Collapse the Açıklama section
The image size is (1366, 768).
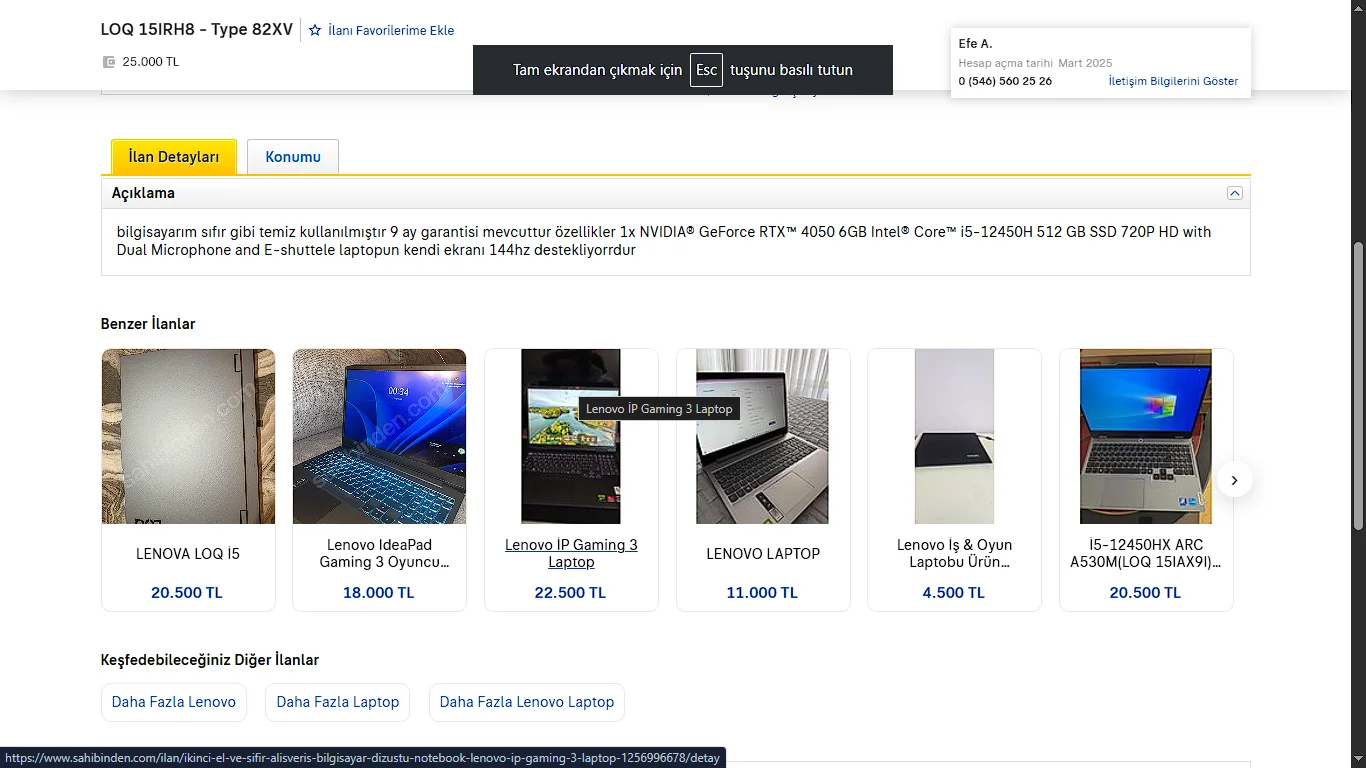[x=1235, y=193]
